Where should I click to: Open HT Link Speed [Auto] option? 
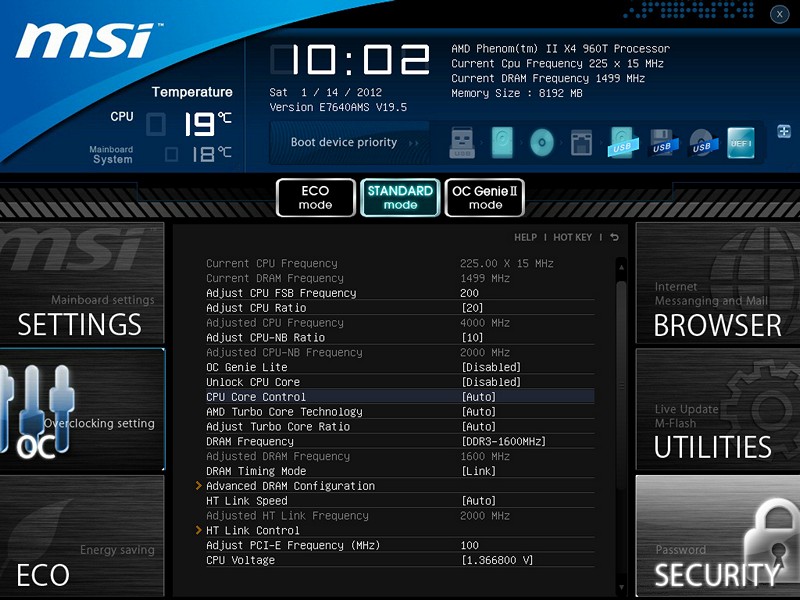coord(479,501)
